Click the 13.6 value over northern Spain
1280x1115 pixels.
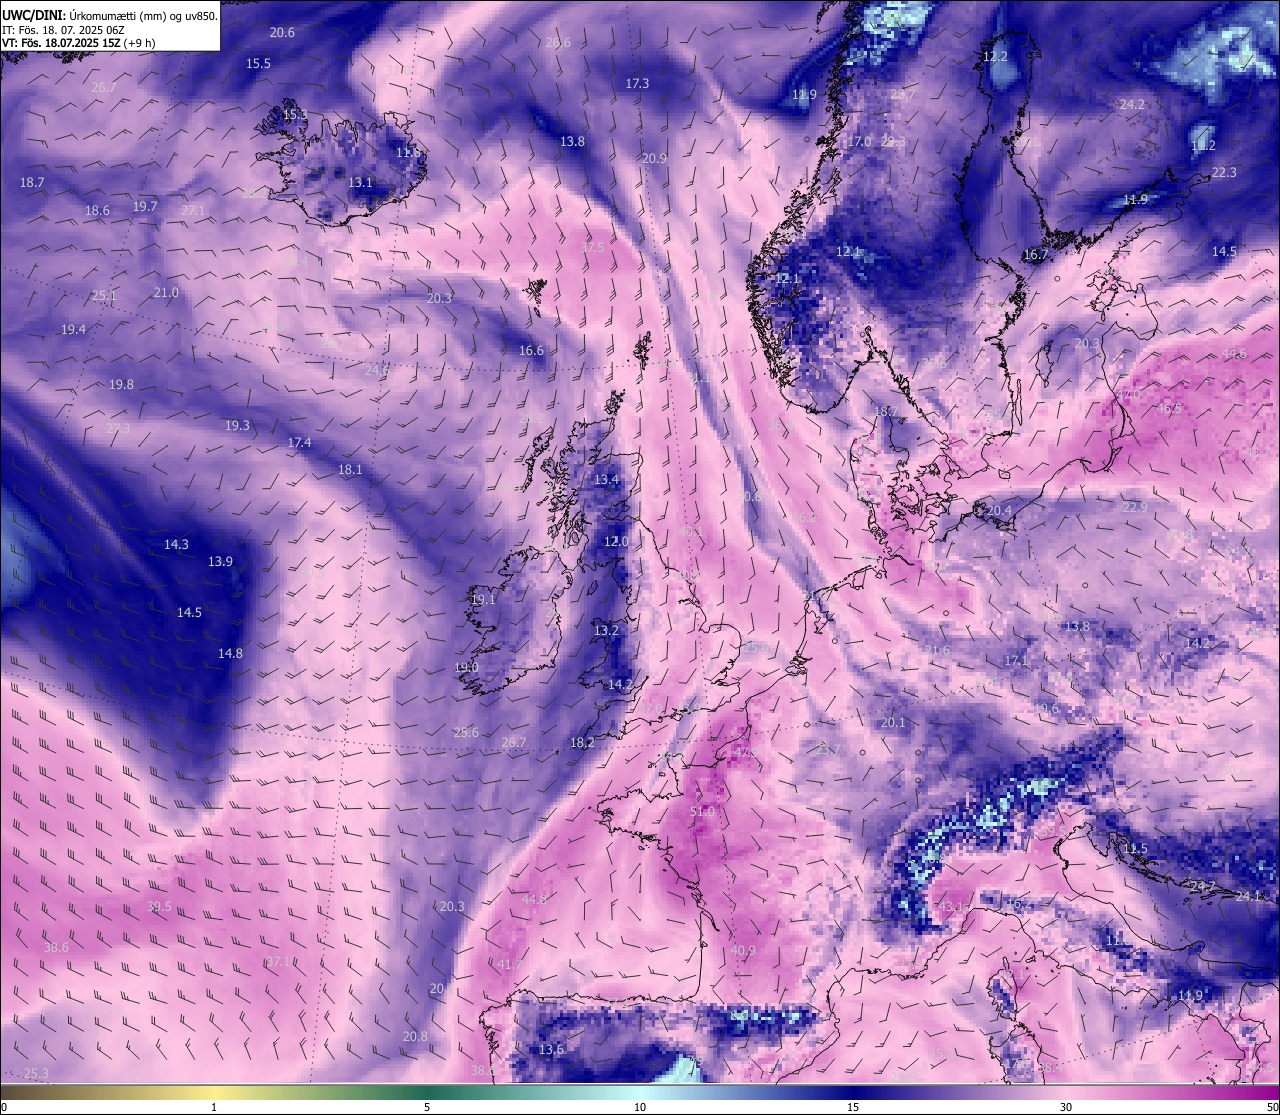click(x=551, y=1049)
